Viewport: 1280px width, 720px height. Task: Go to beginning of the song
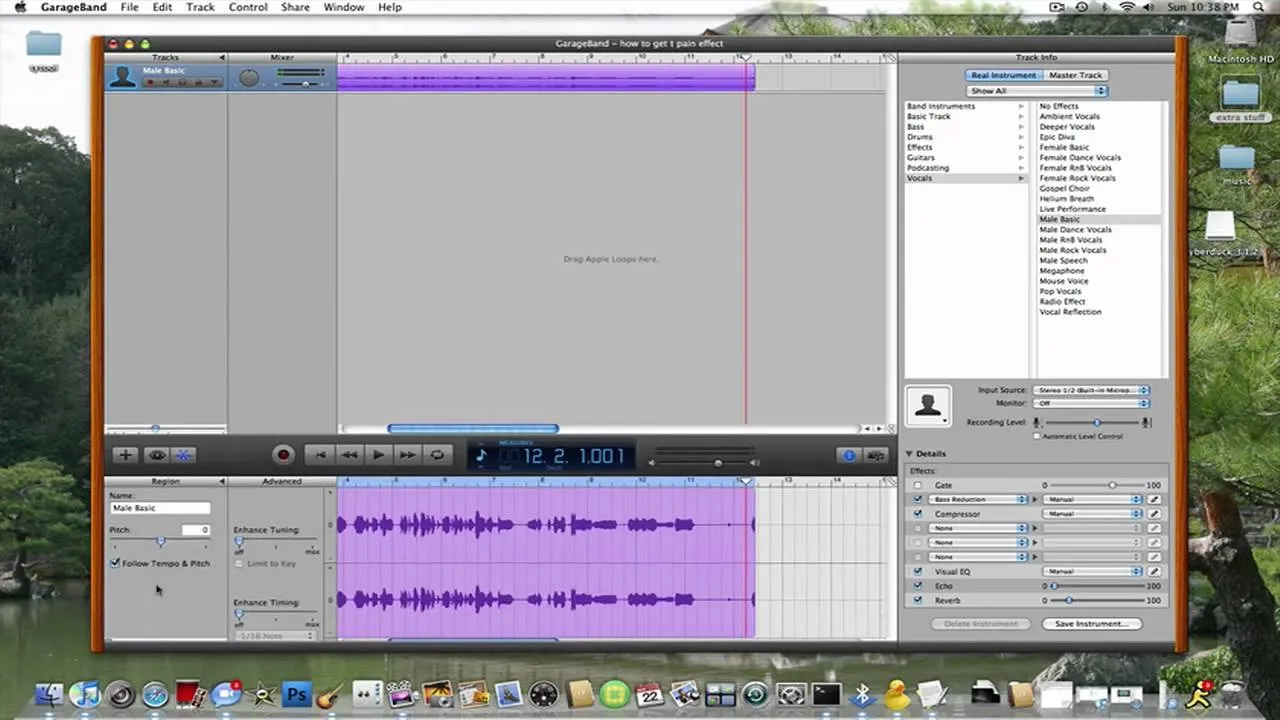click(x=320, y=455)
